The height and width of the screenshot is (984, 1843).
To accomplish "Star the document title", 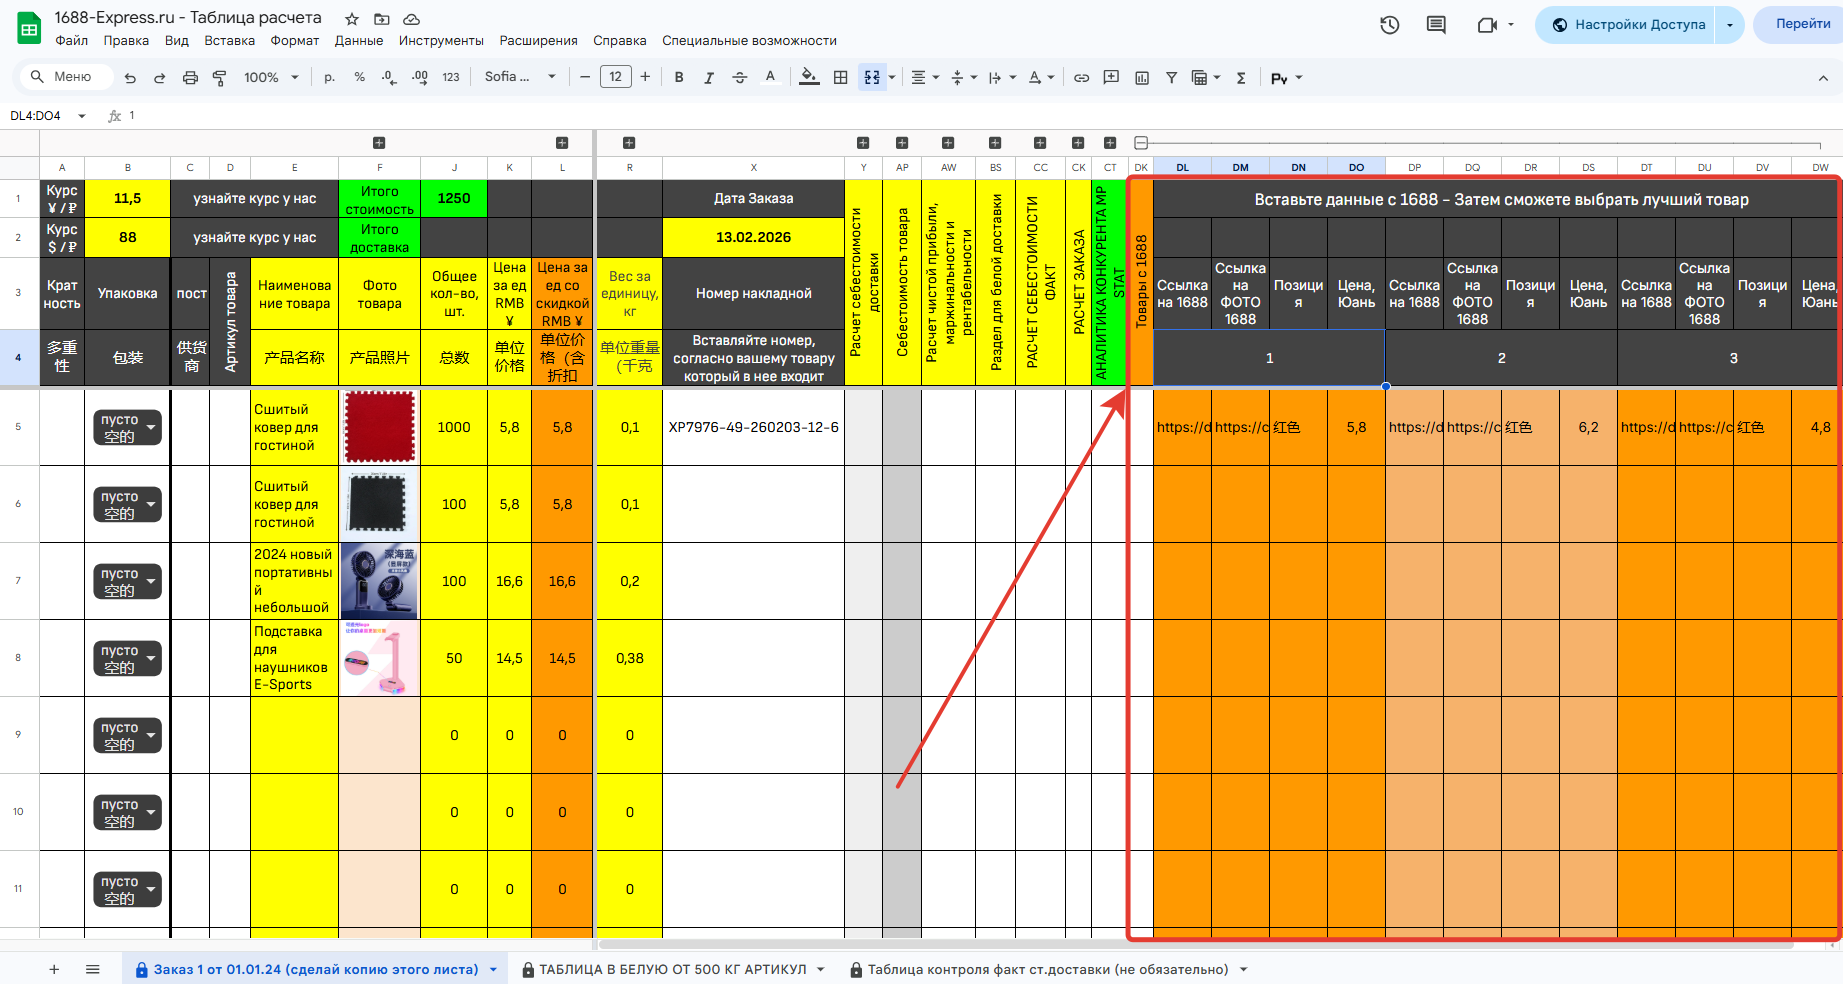I will click(352, 19).
